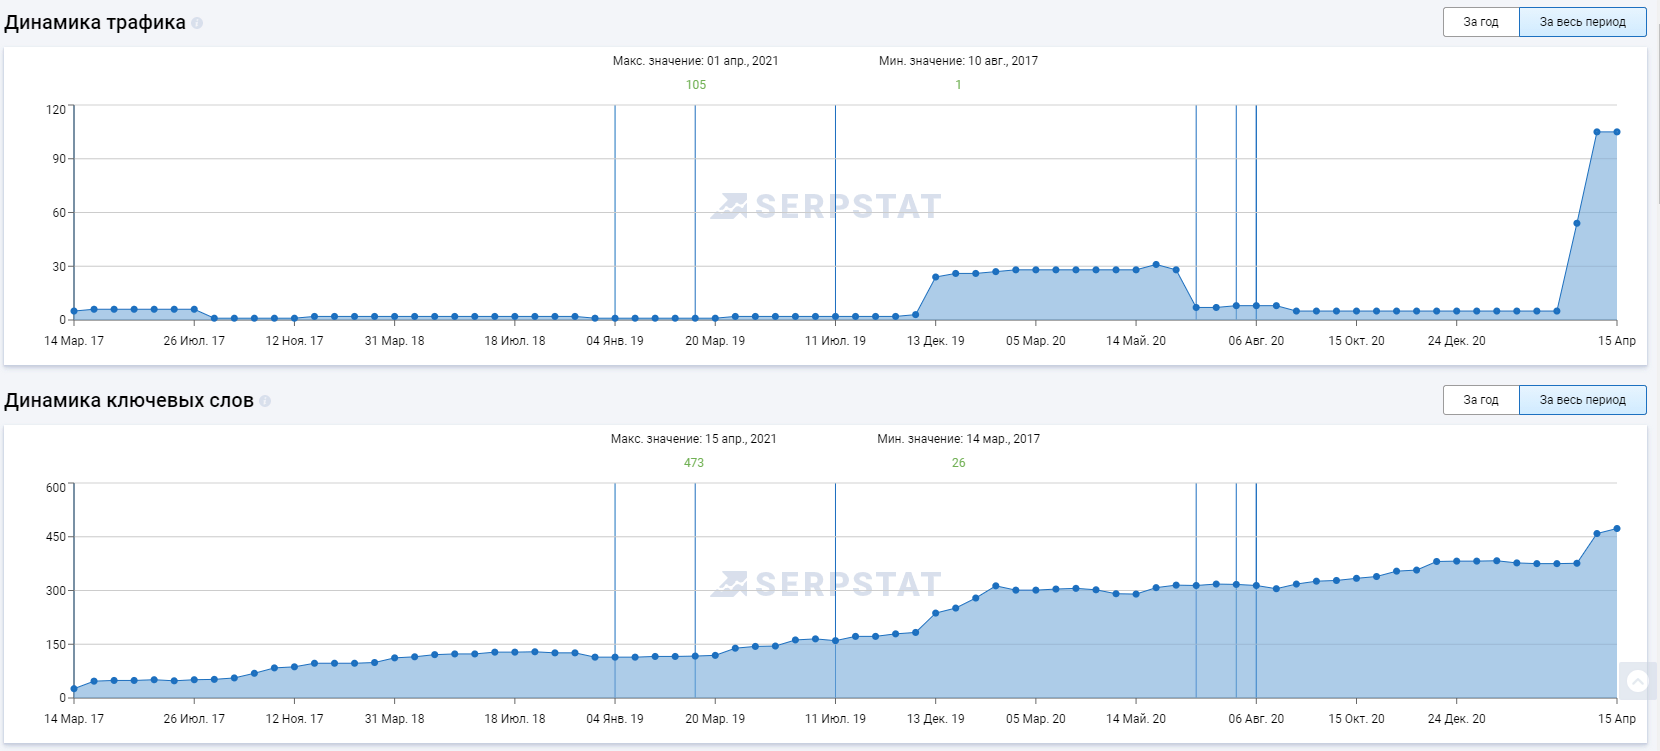
Task: Click first traffic data point at 14 Мар. 17
Action: point(74,312)
